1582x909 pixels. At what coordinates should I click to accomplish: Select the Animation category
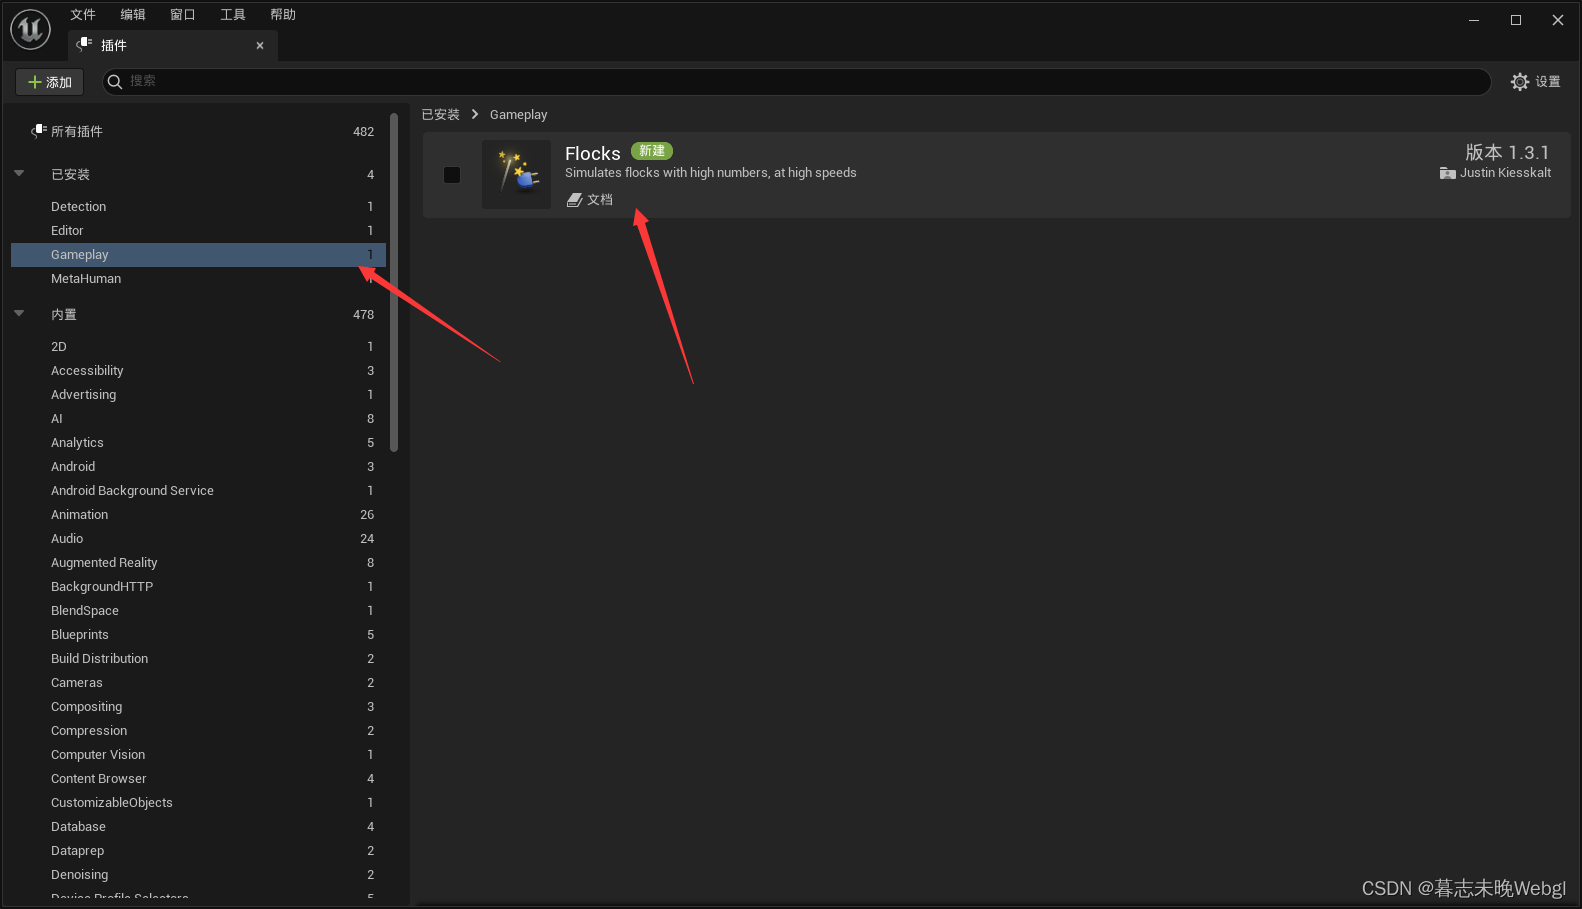pos(198,514)
